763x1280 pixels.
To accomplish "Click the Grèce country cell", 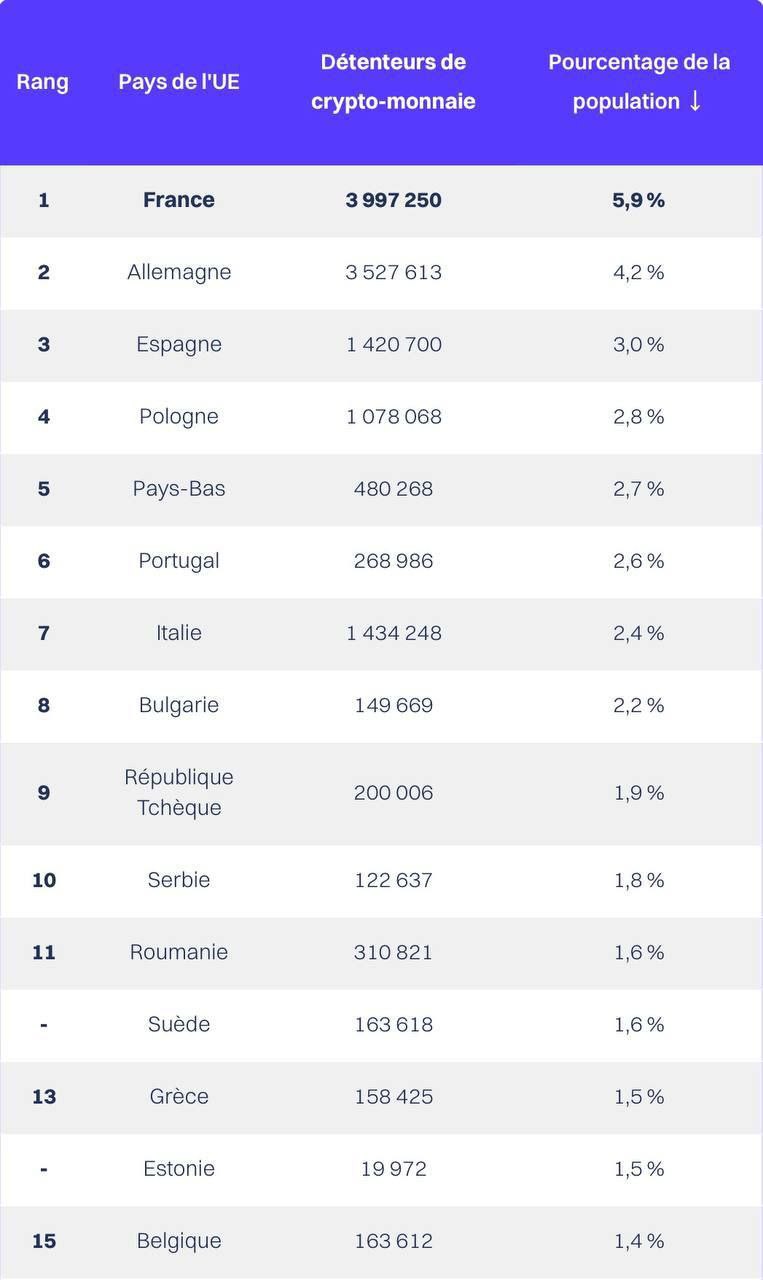I will [x=179, y=1096].
